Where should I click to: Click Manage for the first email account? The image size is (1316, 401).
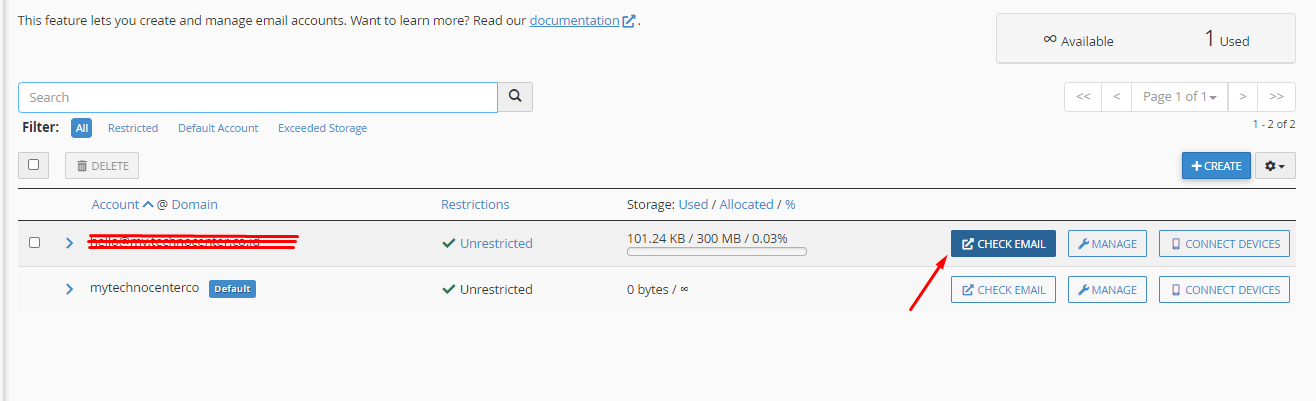point(1107,244)
